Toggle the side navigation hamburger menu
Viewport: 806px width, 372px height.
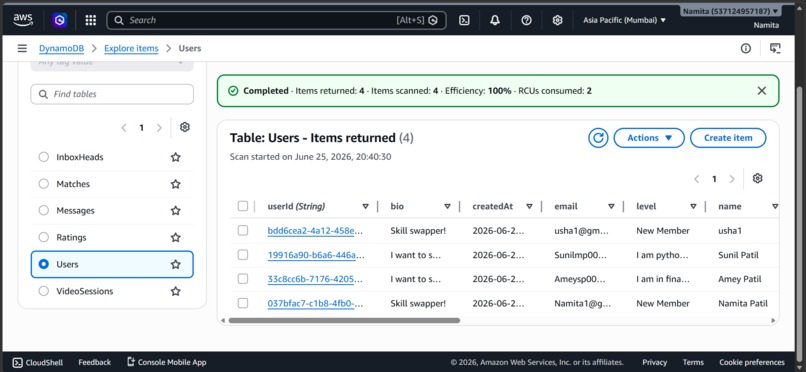point(22,48)
